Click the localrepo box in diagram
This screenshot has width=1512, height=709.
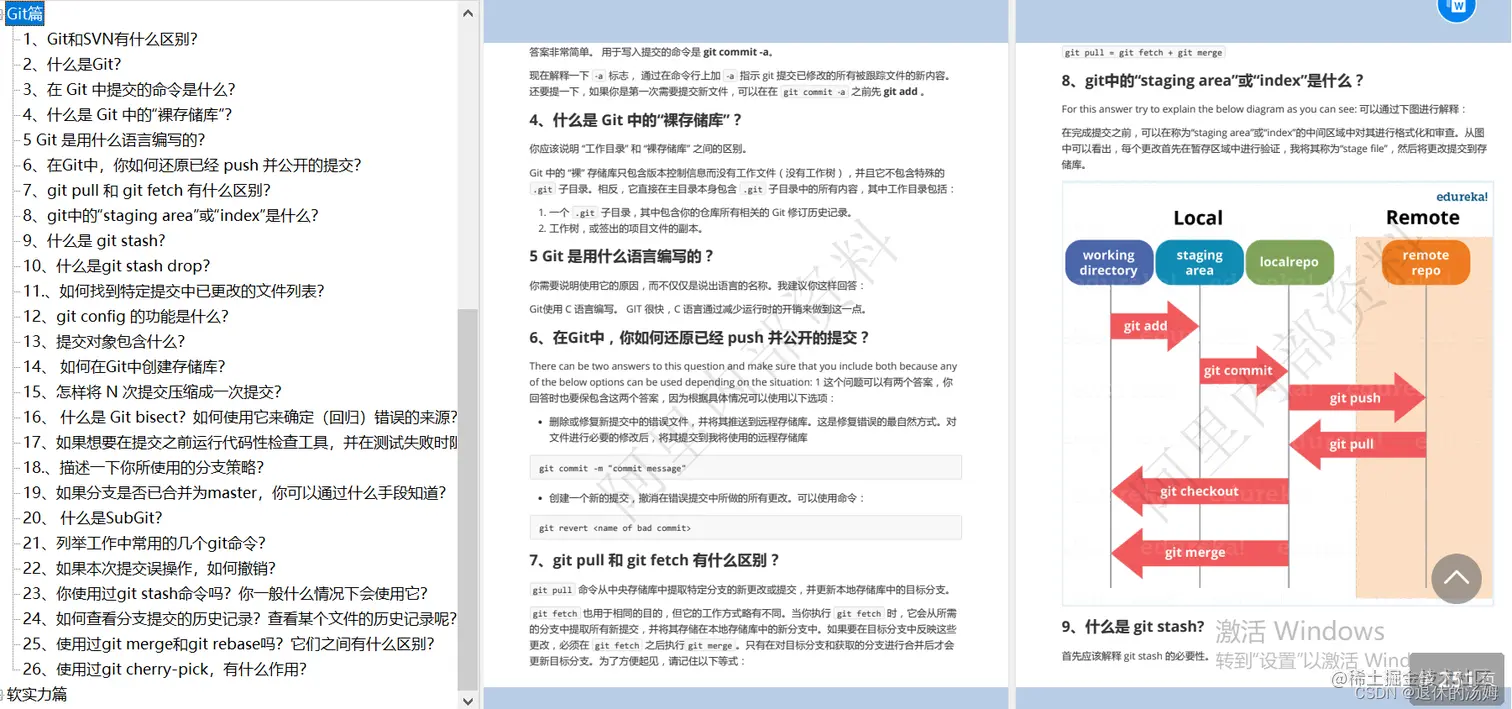pos(1289,262)
